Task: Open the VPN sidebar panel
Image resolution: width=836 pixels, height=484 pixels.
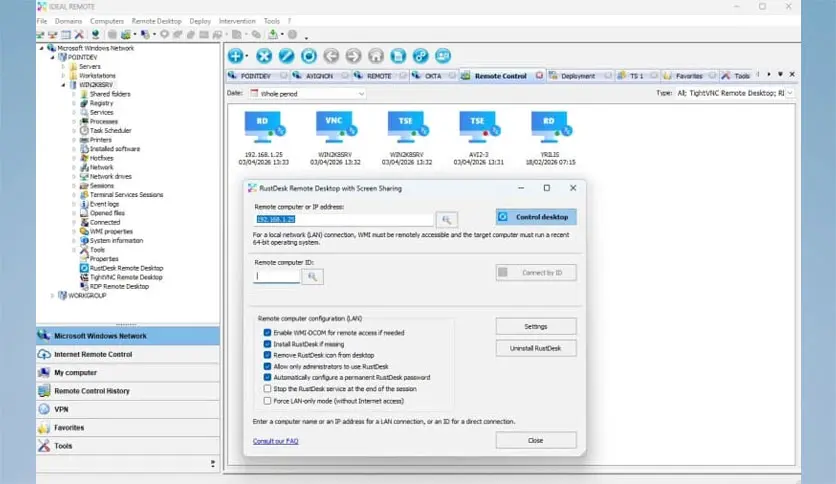Action: 128,409
